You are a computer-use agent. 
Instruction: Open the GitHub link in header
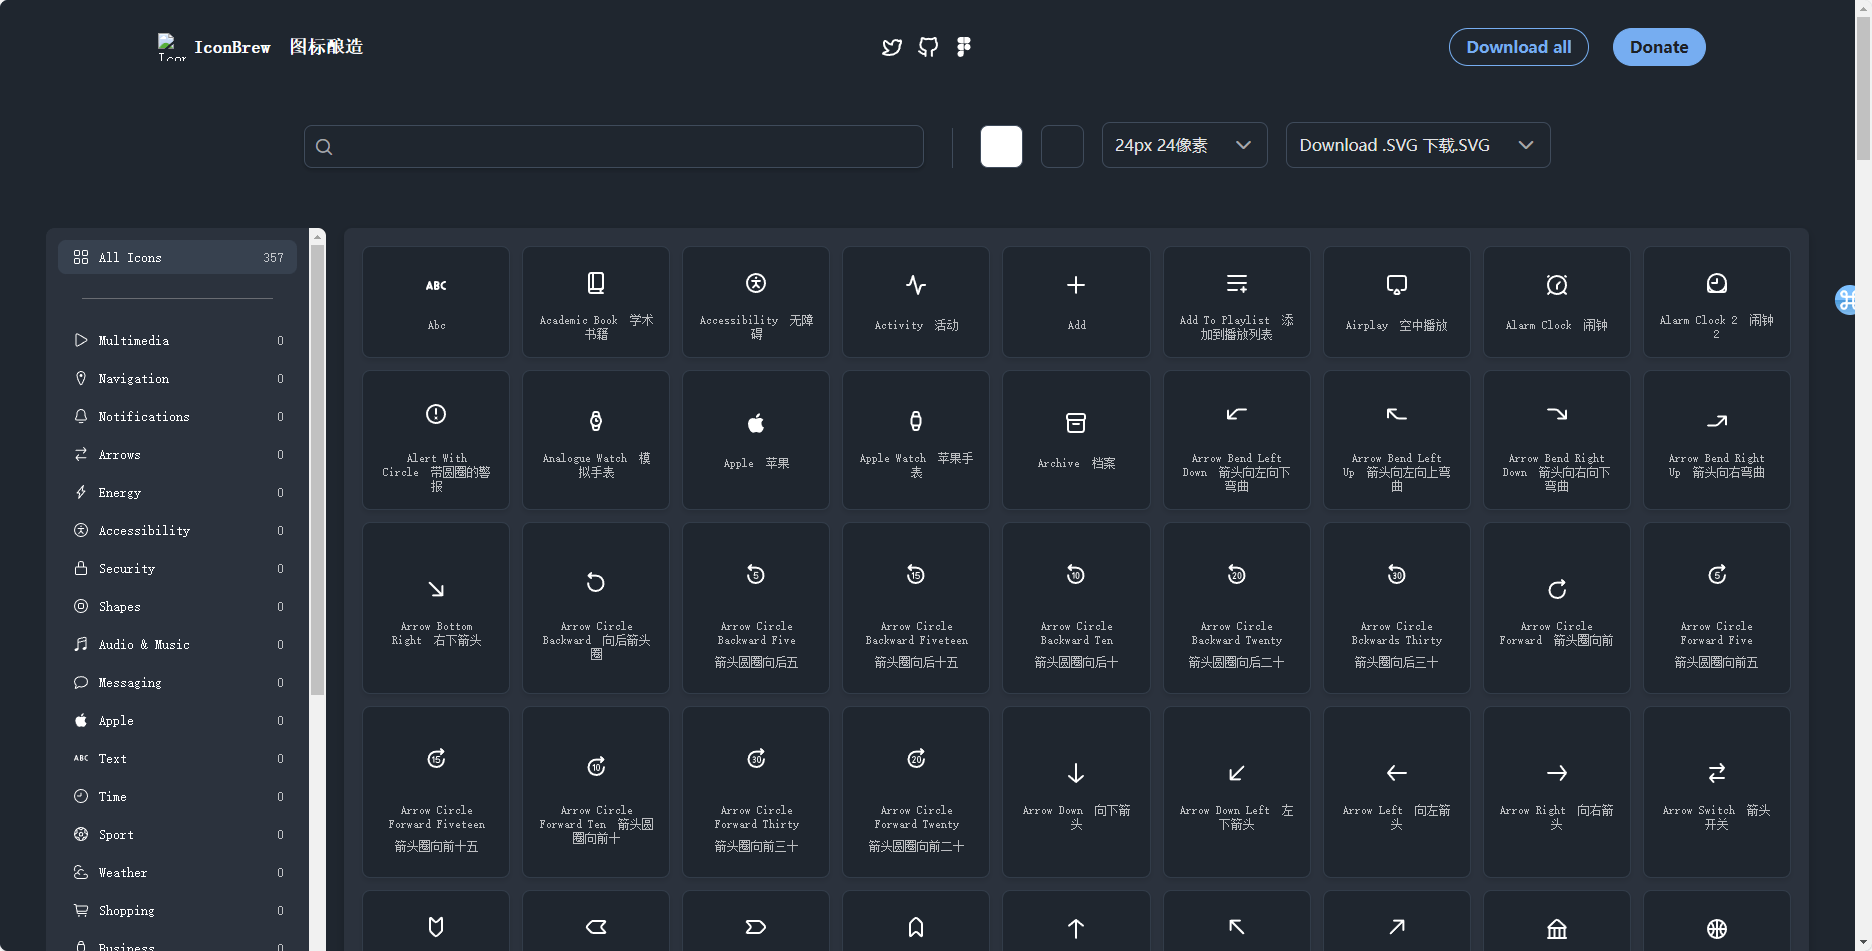click(928, 47)
